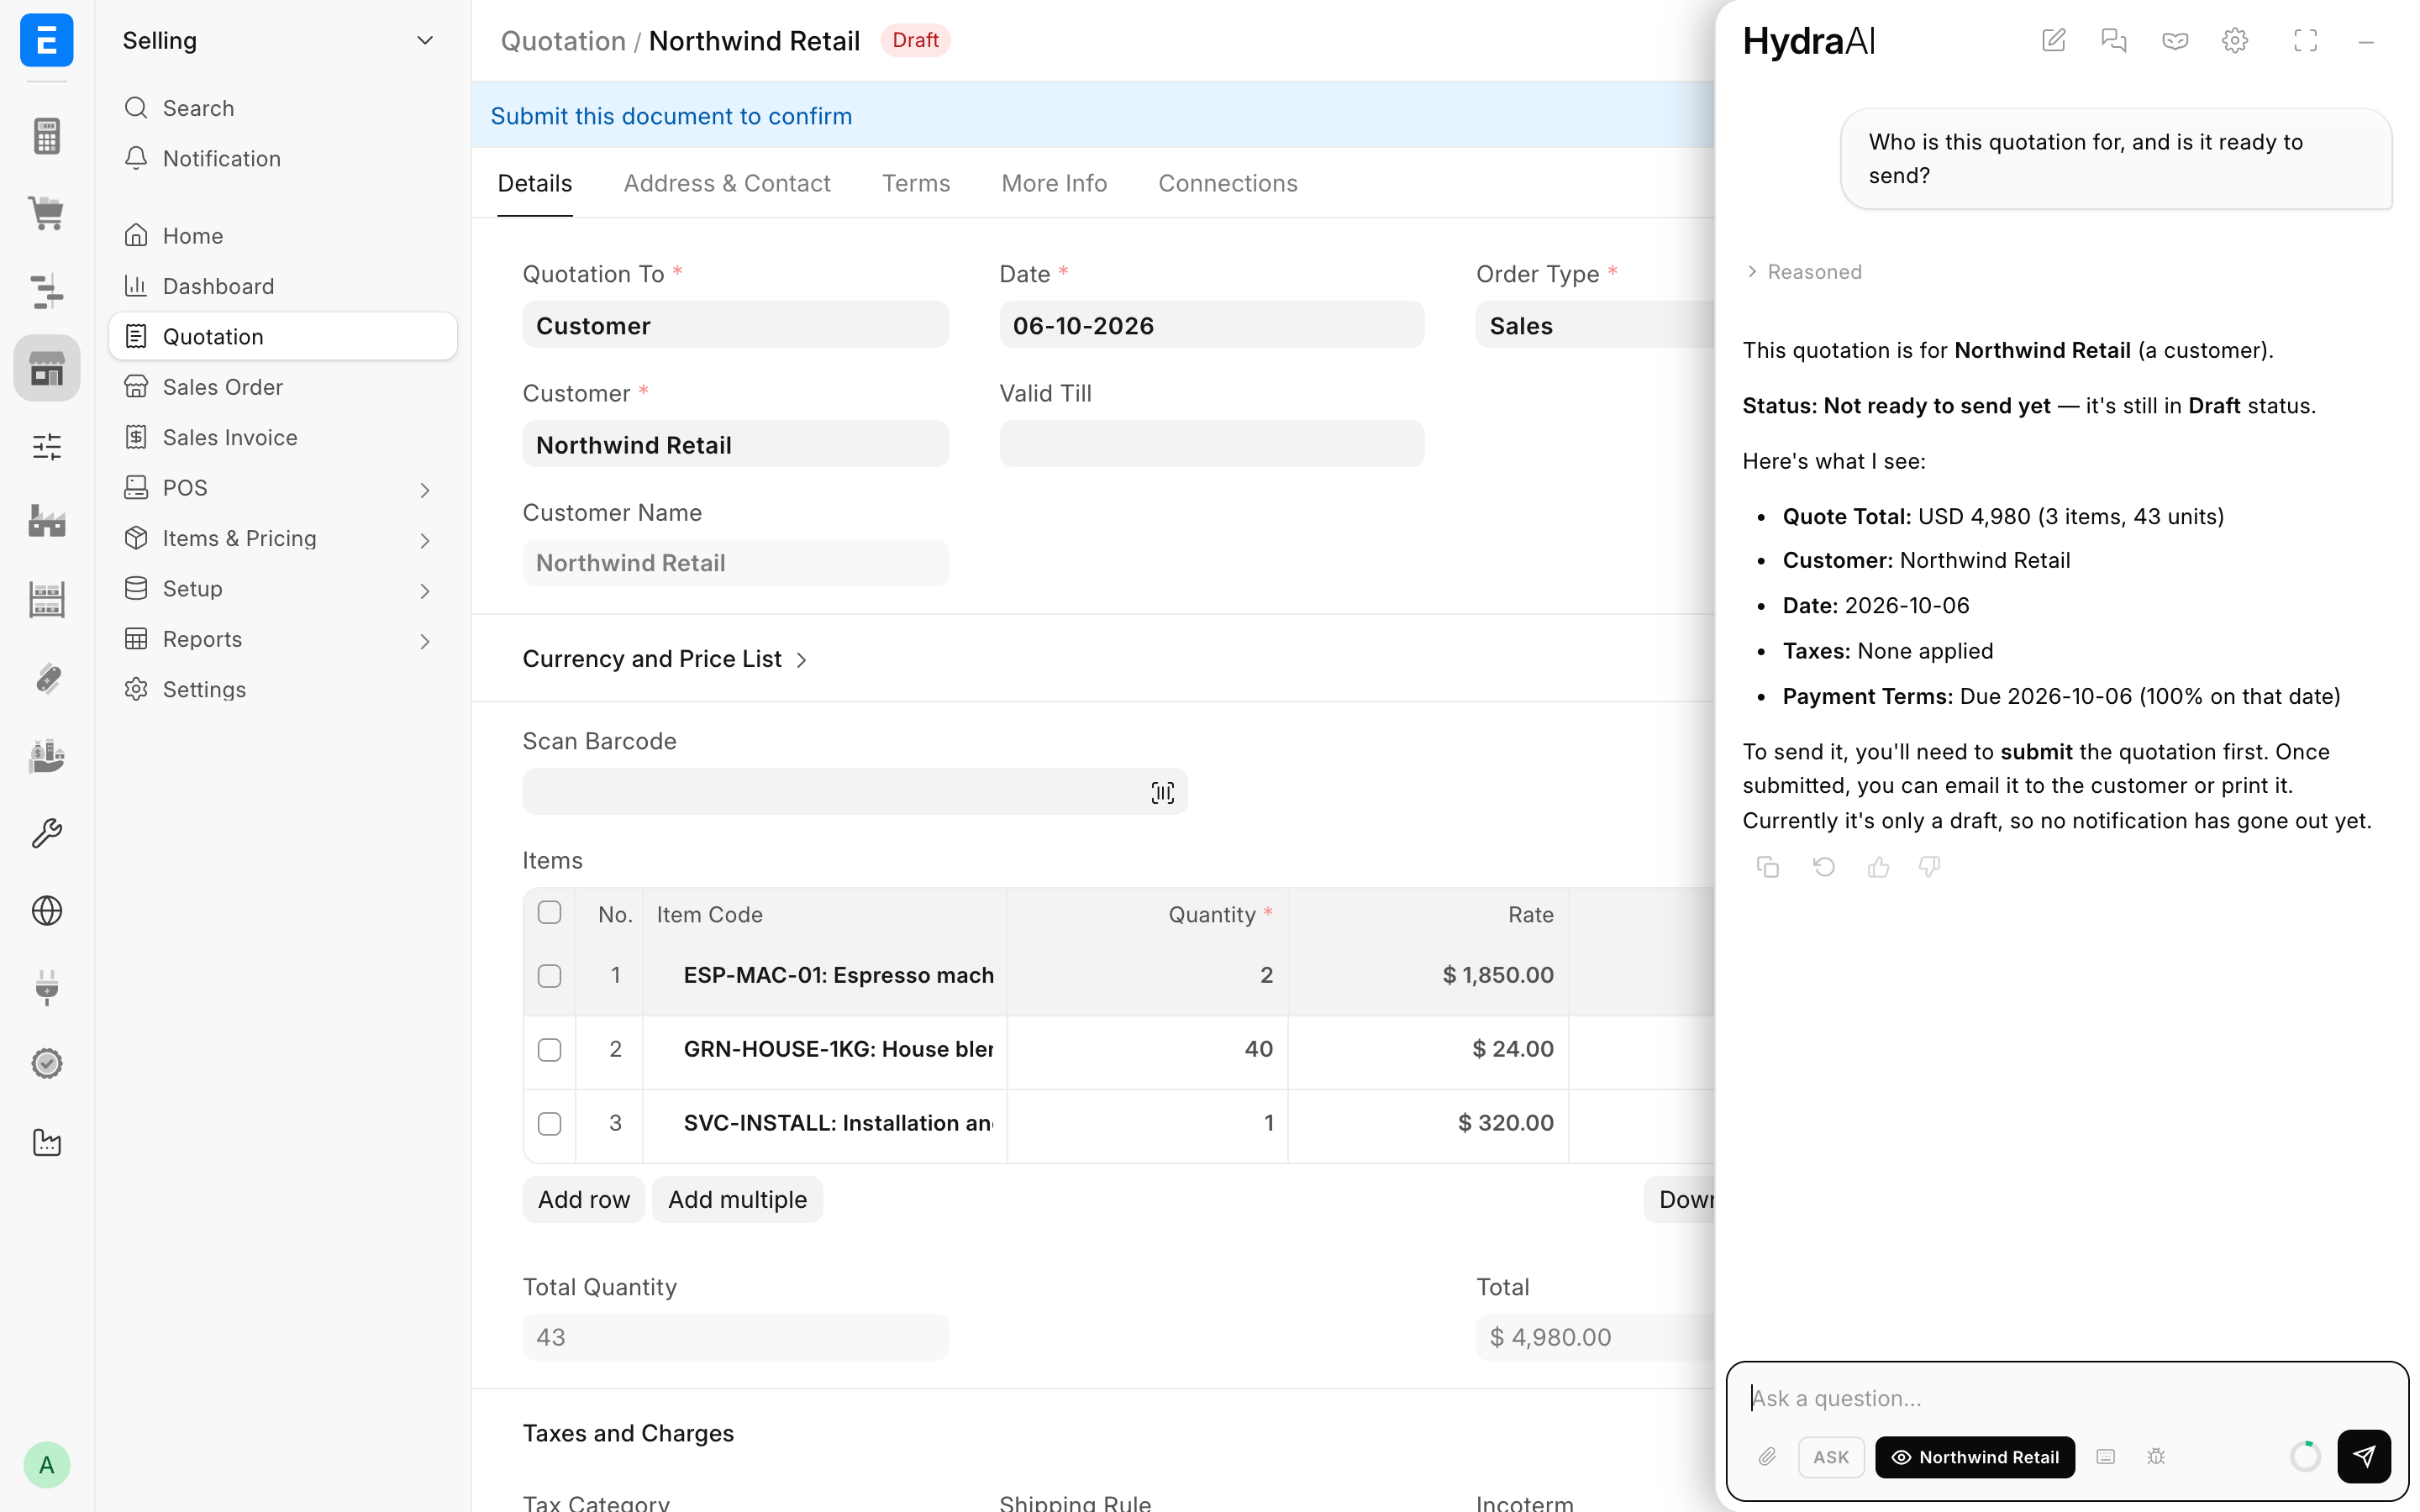Toggle the Northwind Retail context visibility chip
Screen dimensions: 2420x1512
tap(1974, 1457)
